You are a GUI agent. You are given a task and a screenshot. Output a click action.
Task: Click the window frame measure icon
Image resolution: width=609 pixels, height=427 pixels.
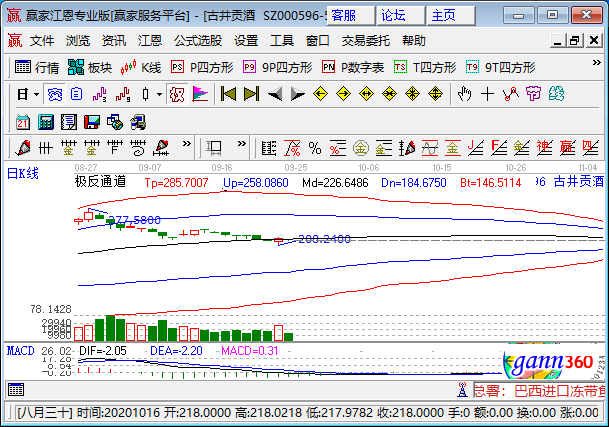coord(214,148)
